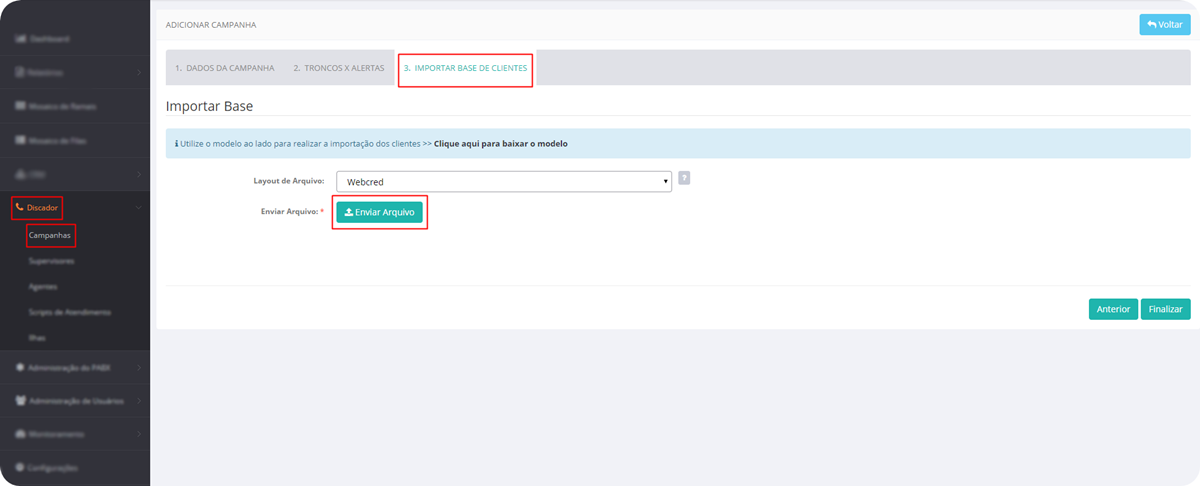The width and height of the screenshot is (1200, 486).
Task: Click the help question mark icon beside layout dropdown
Action: point(684,178)
